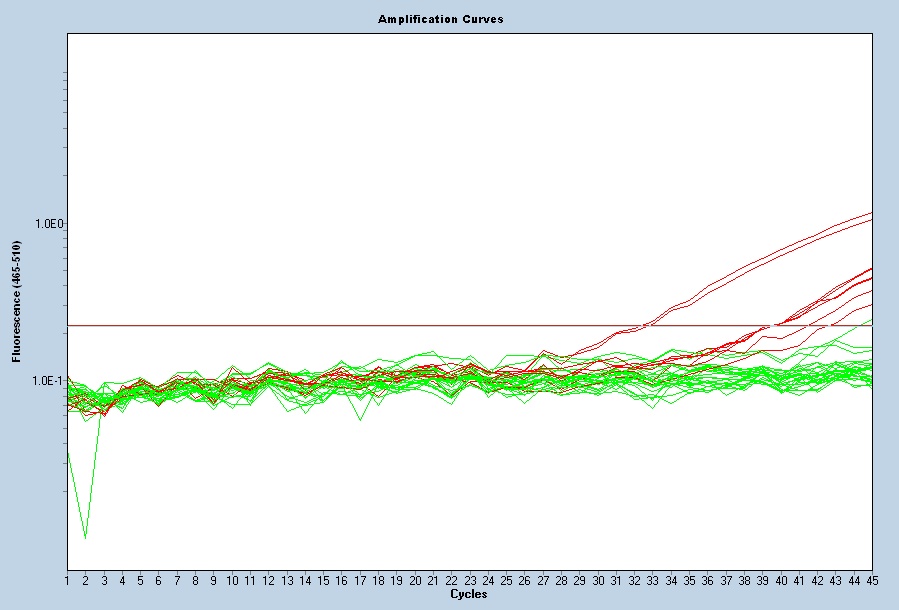The width and height of the screenshot is (899, 610).
Task: Select the red horizontal threshold line
Action: [300, 325]
